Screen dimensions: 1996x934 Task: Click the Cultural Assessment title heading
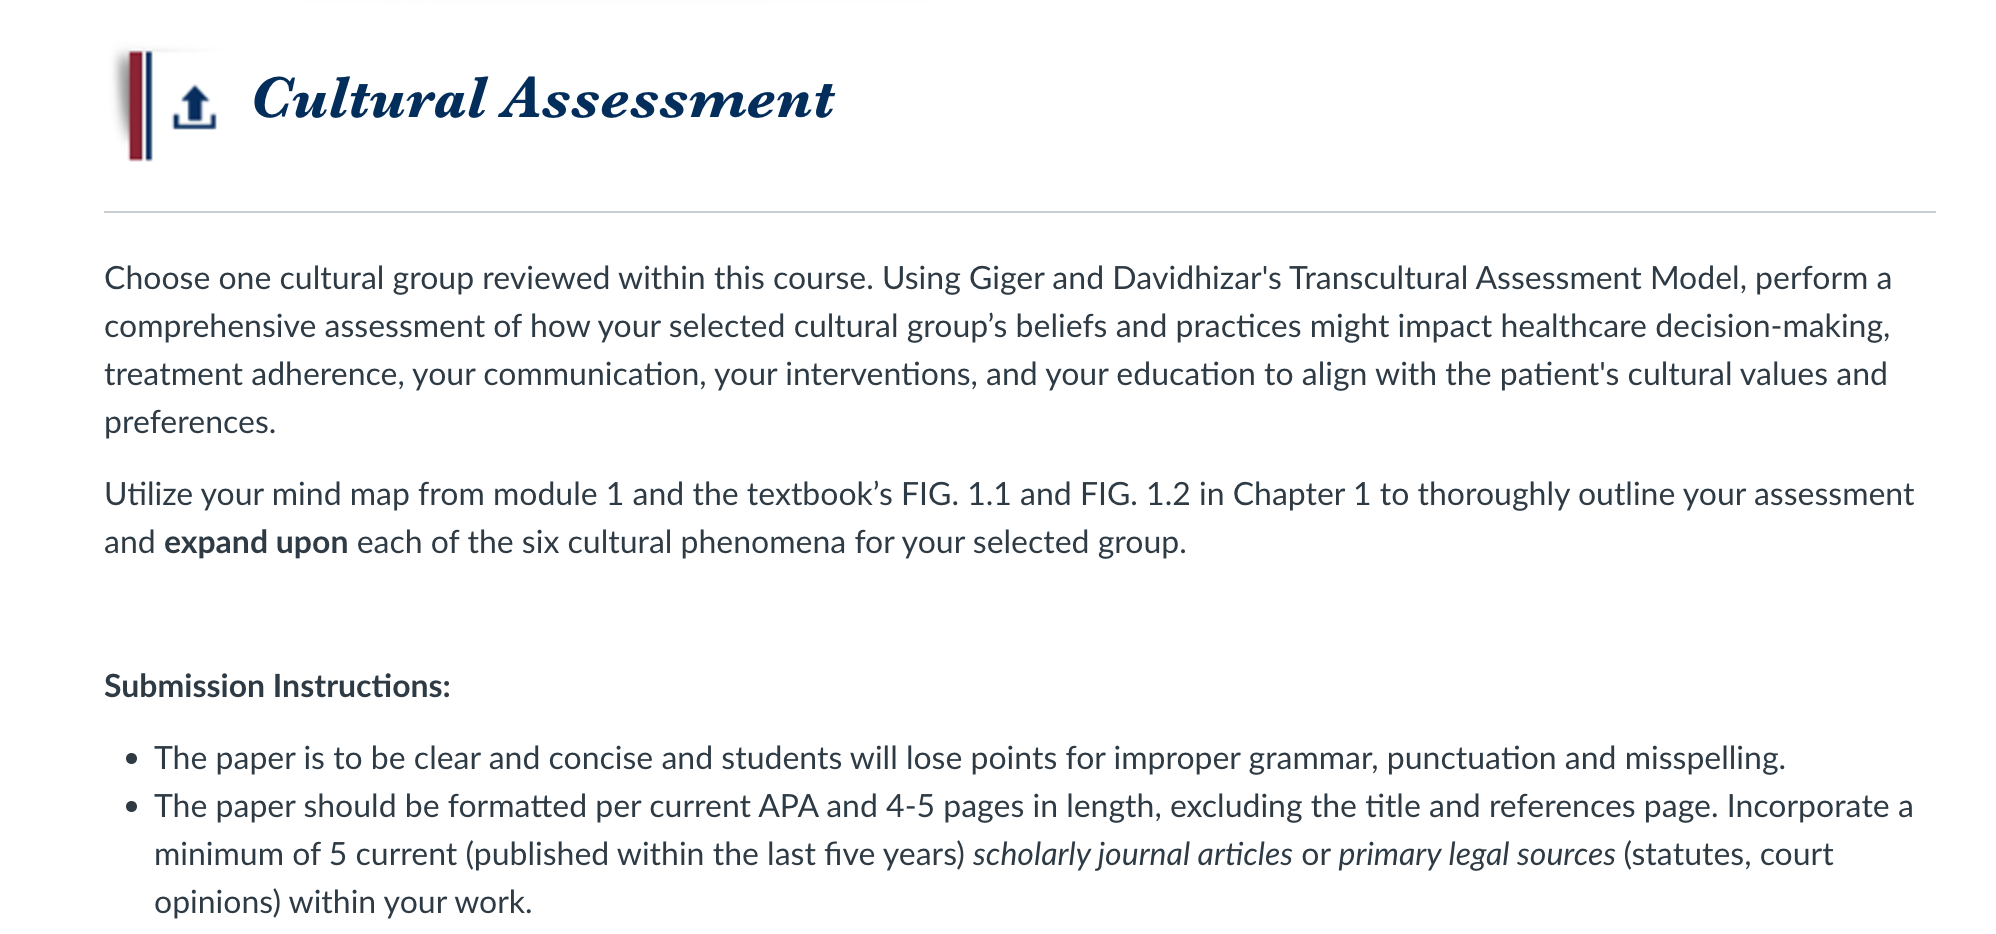click(x=543, y=100)
